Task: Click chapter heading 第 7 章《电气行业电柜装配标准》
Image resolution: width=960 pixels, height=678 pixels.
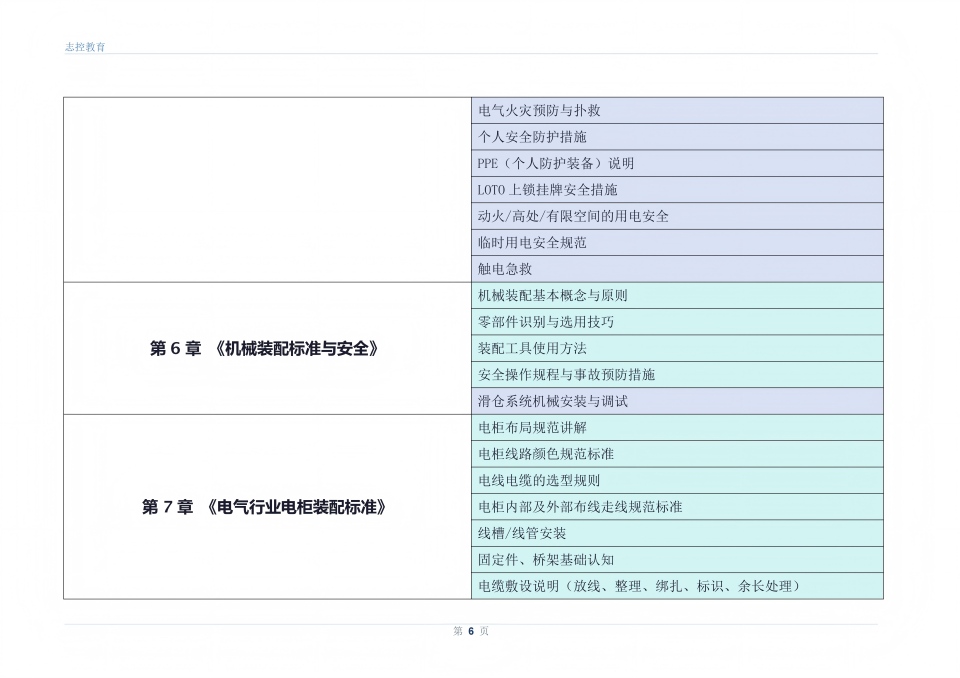Action: (x=264, y=507)
